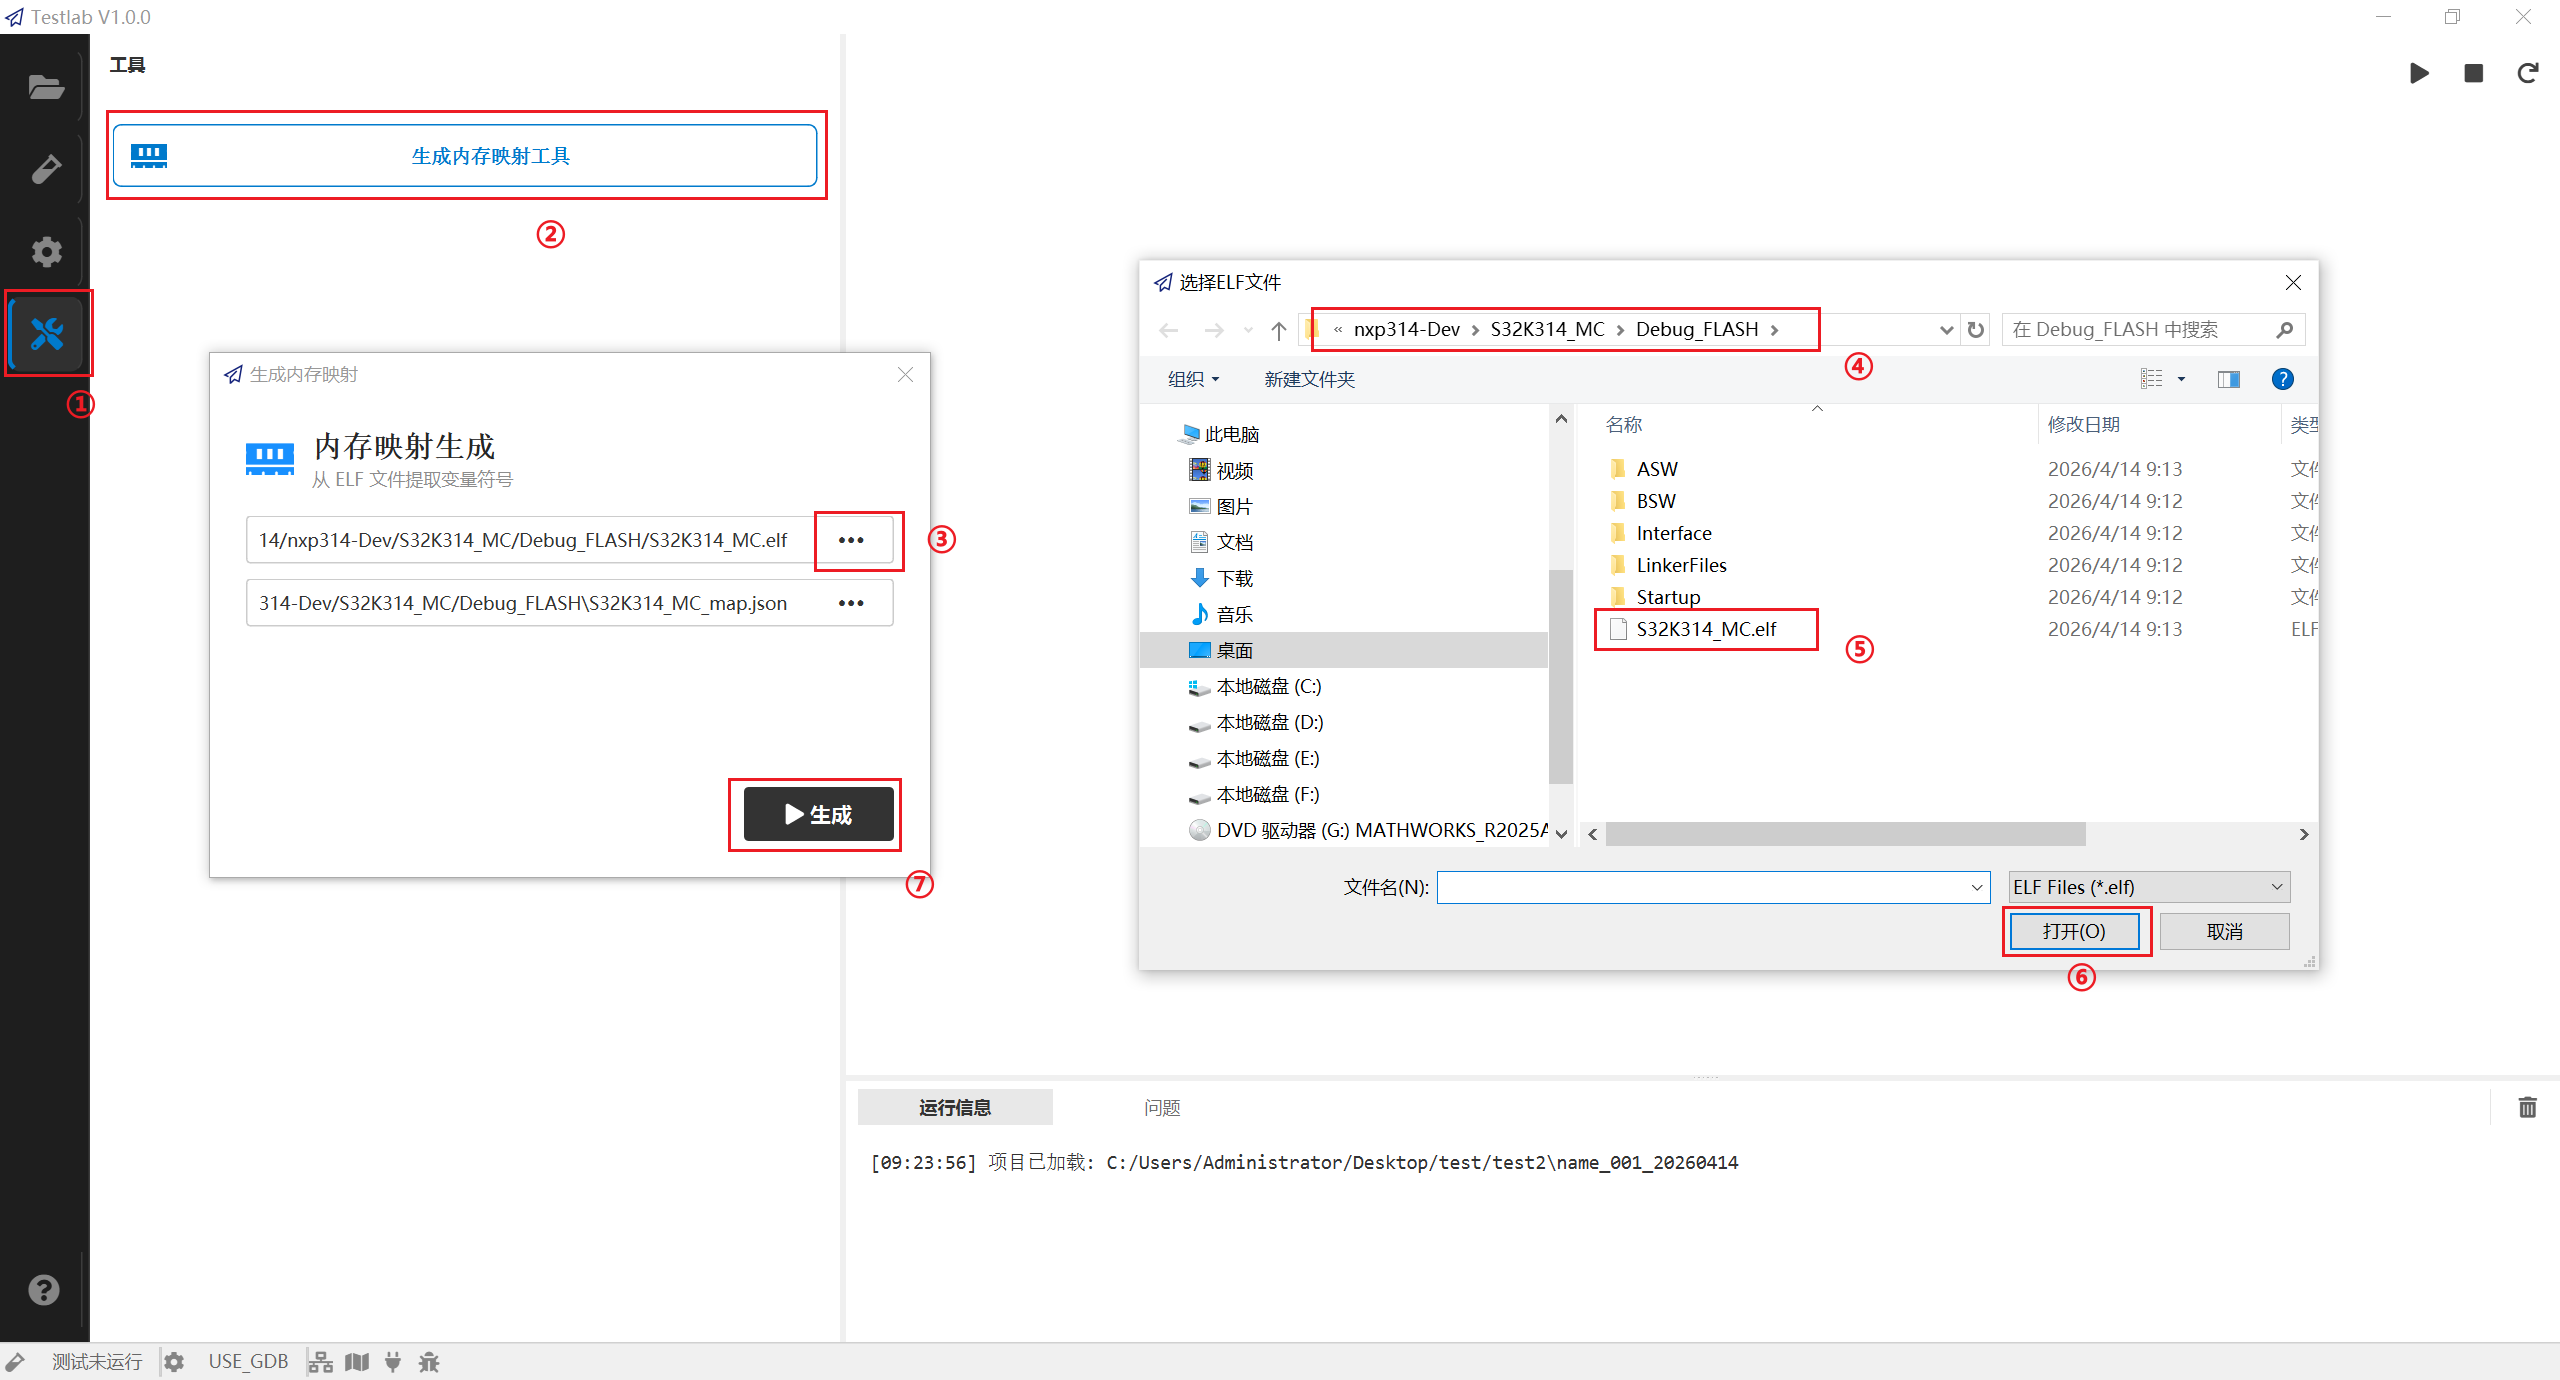Expand address bar path history dropdown
Screen dimensions: 2560x1380
tap(1946, 330)
